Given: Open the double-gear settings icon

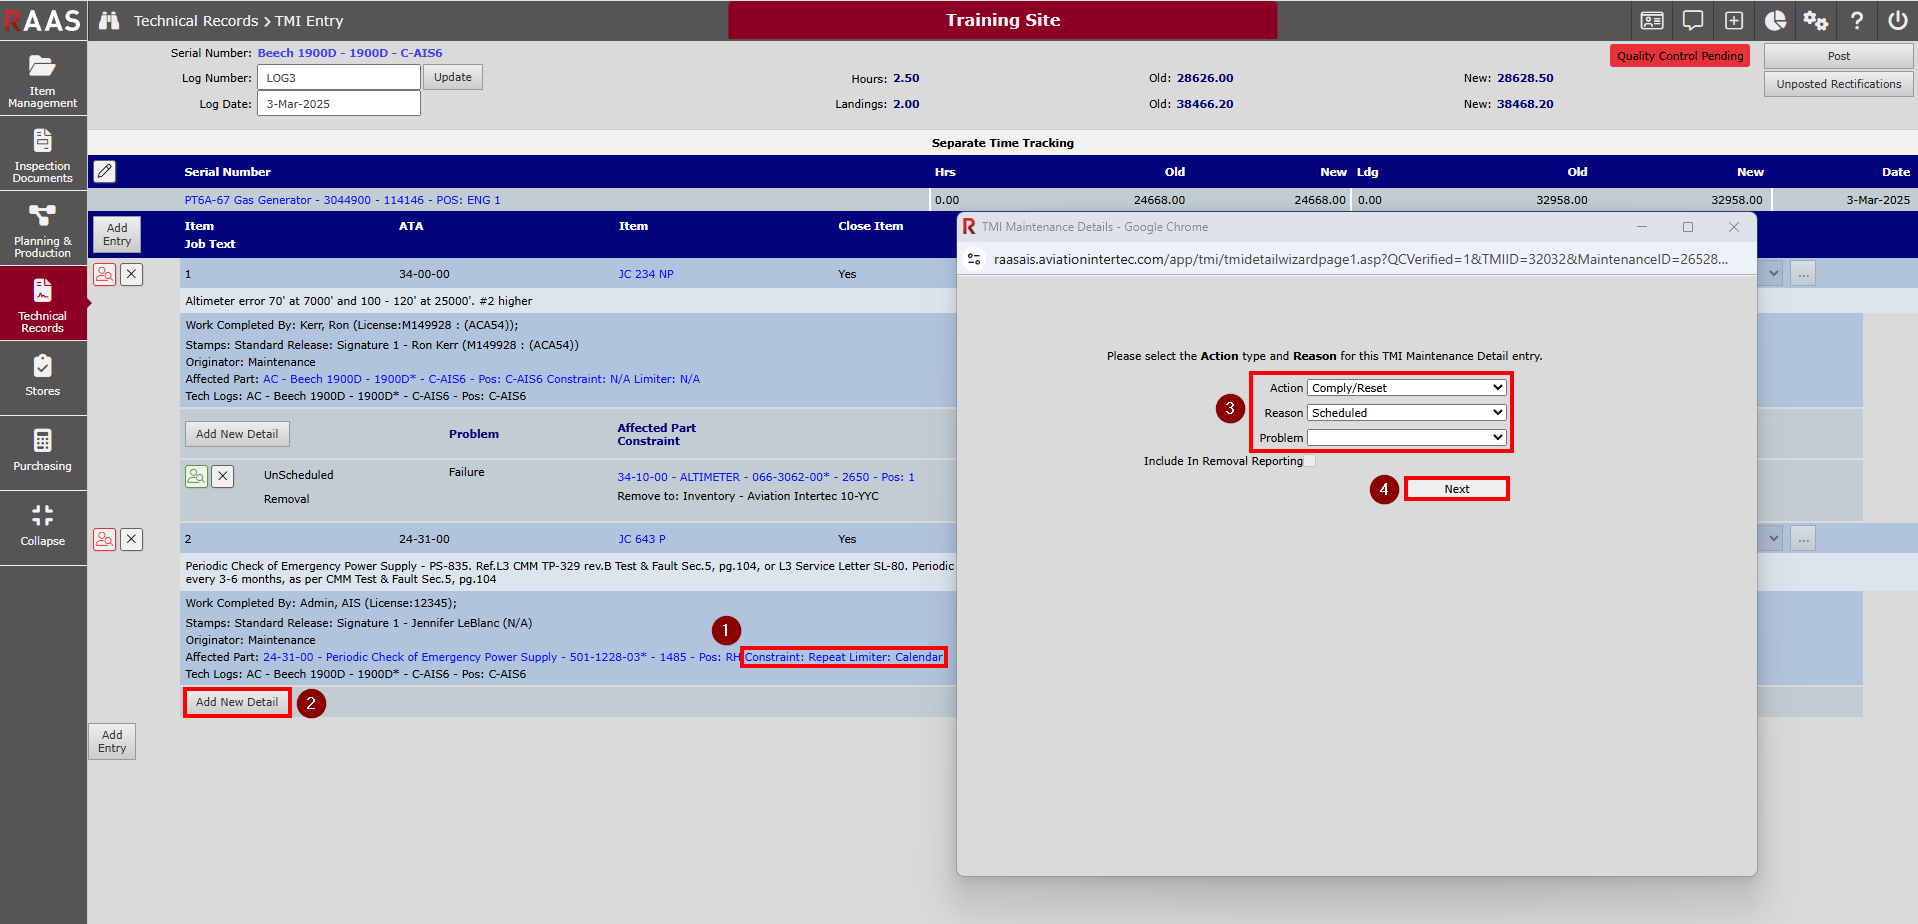Looking at the screenshot, I should pos(1815,20).
